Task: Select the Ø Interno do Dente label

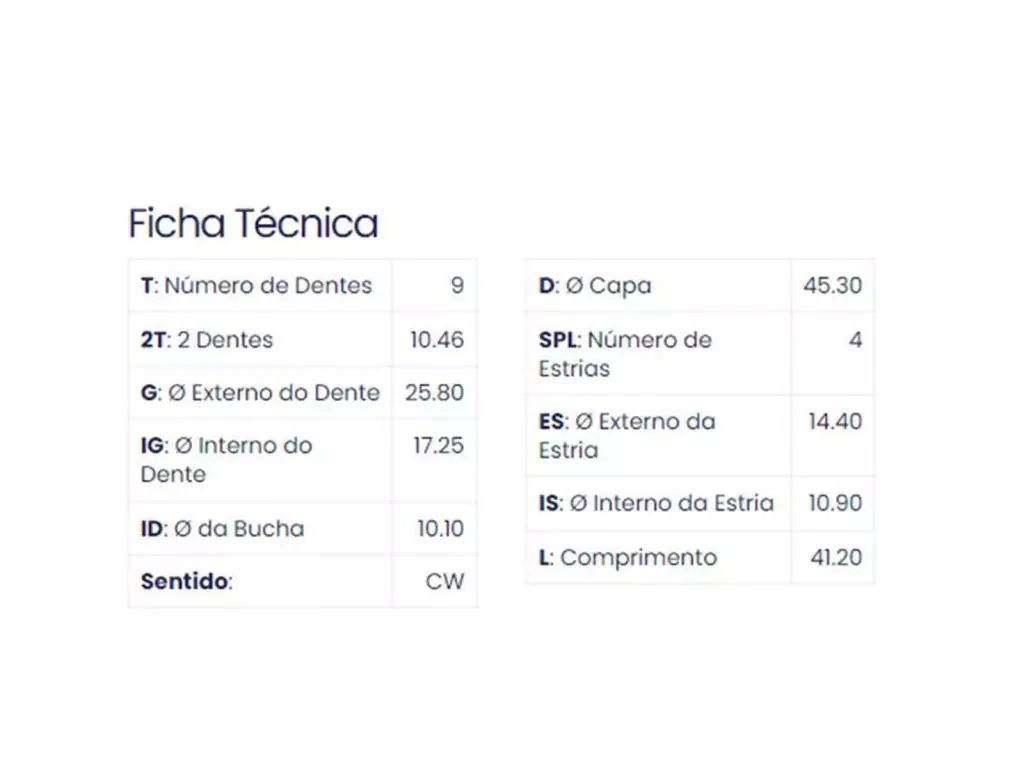Action: pos(227,460)
